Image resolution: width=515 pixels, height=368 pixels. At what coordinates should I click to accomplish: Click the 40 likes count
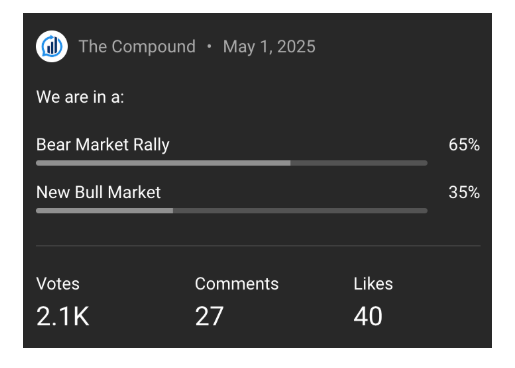click(x=368, y=316)
